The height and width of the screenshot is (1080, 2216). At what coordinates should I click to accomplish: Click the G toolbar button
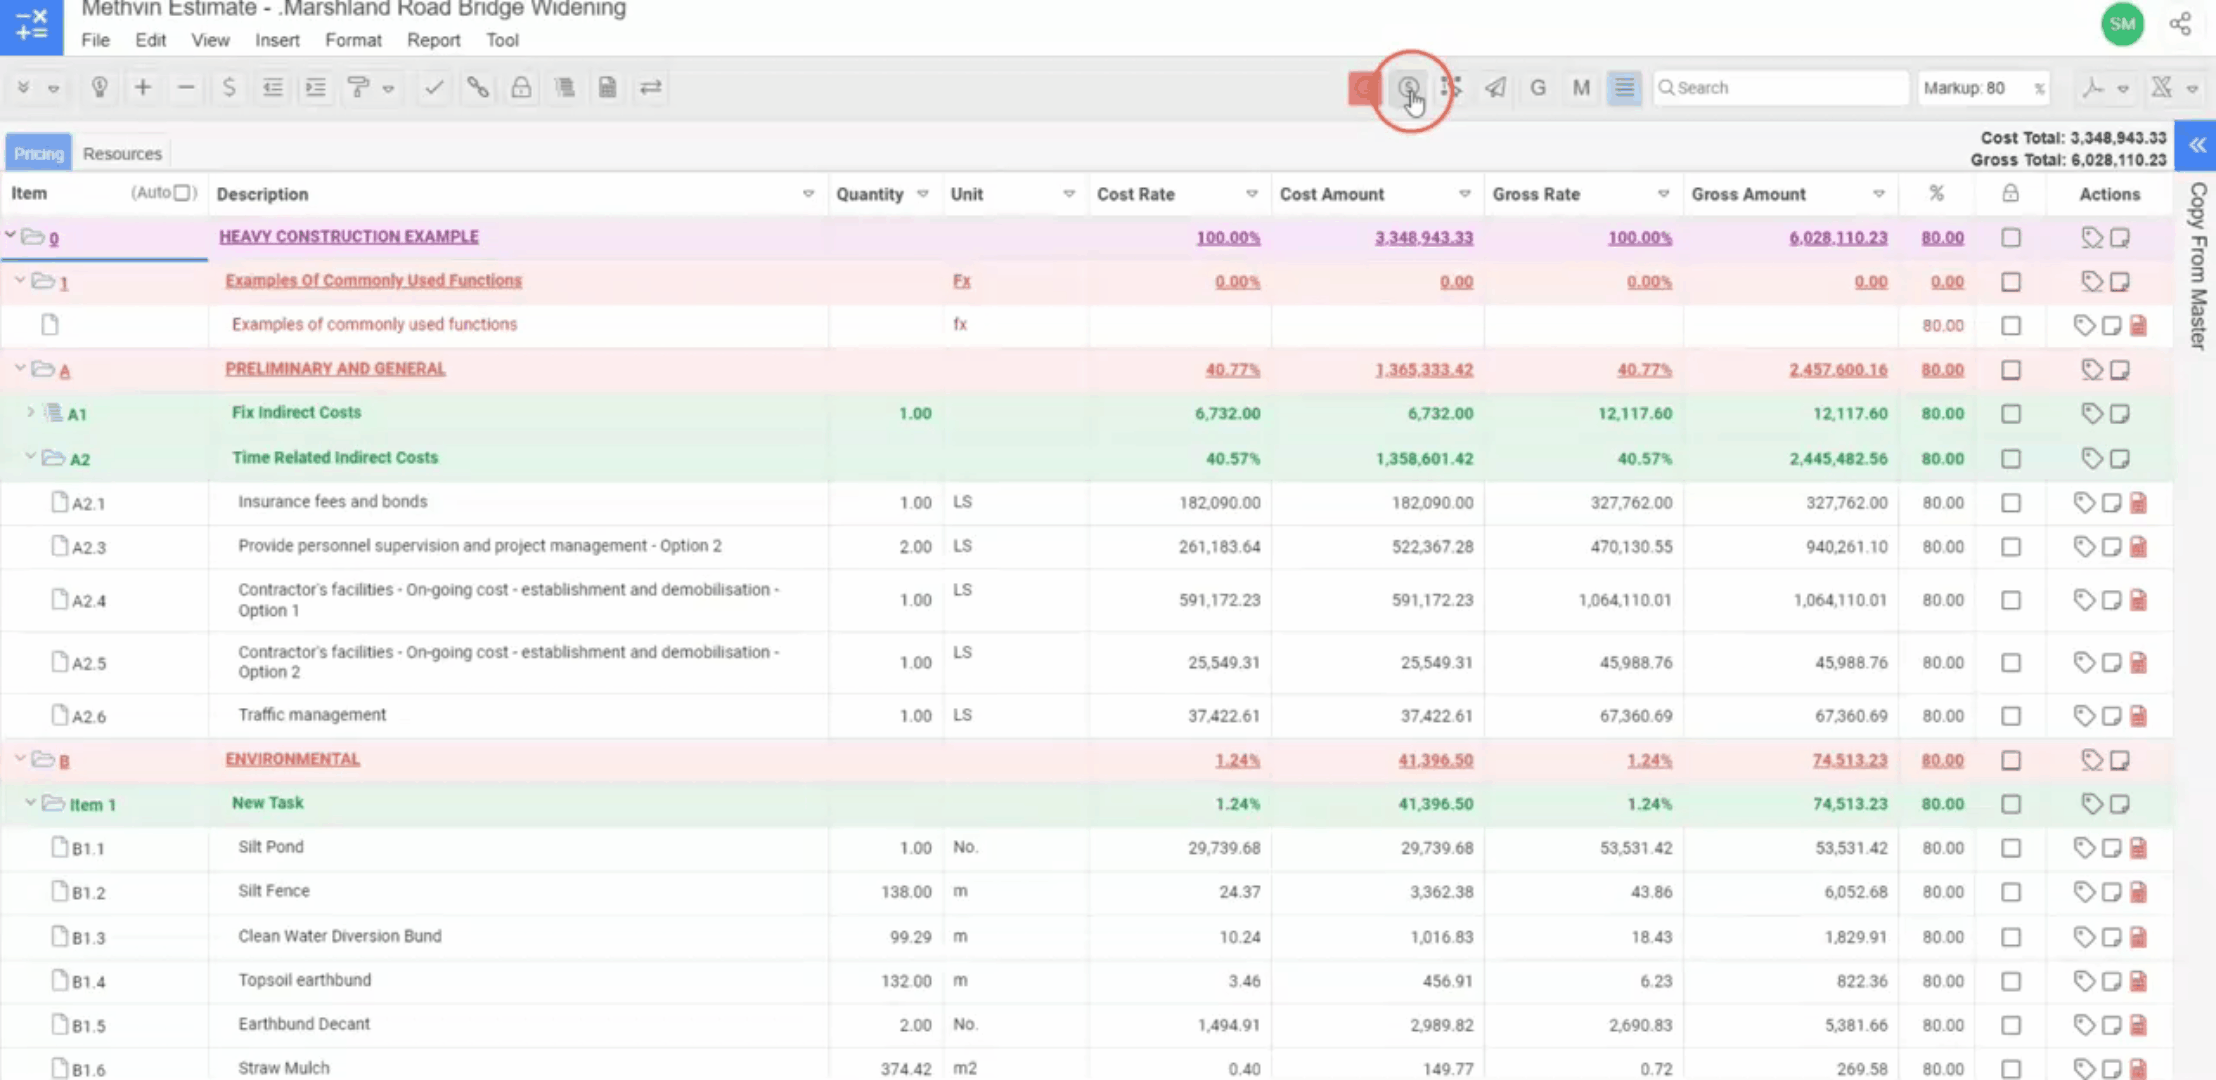coord(1538,88)
